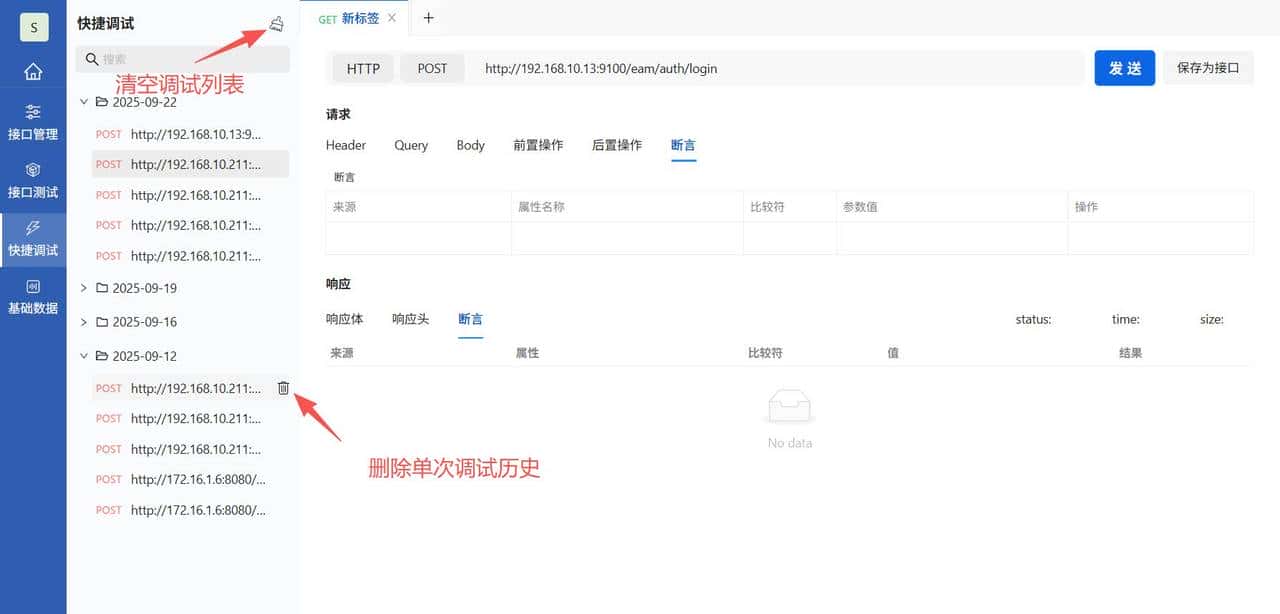Collapse the 2025-09-22 folder
The image size is (1280, 614).
coord(84,101)
